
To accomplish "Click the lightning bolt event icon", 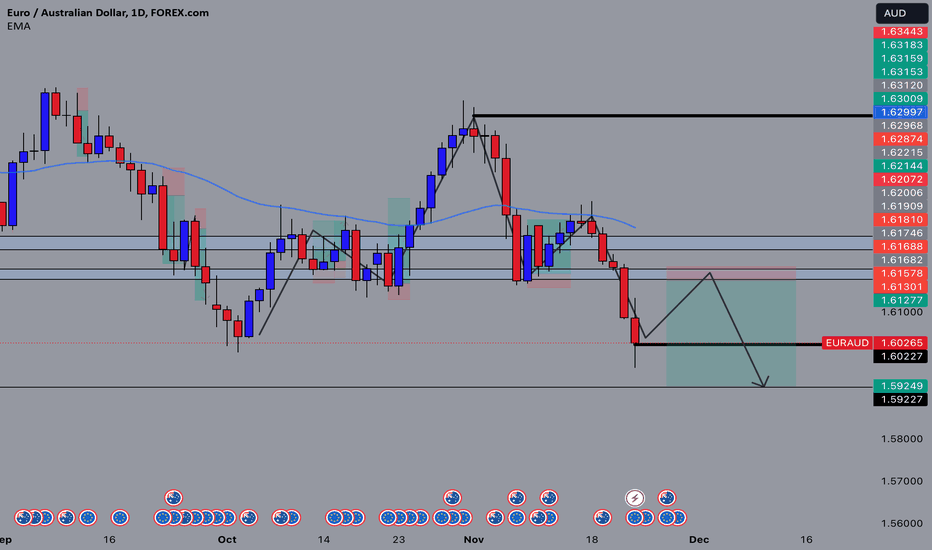I will coord(635,498).
